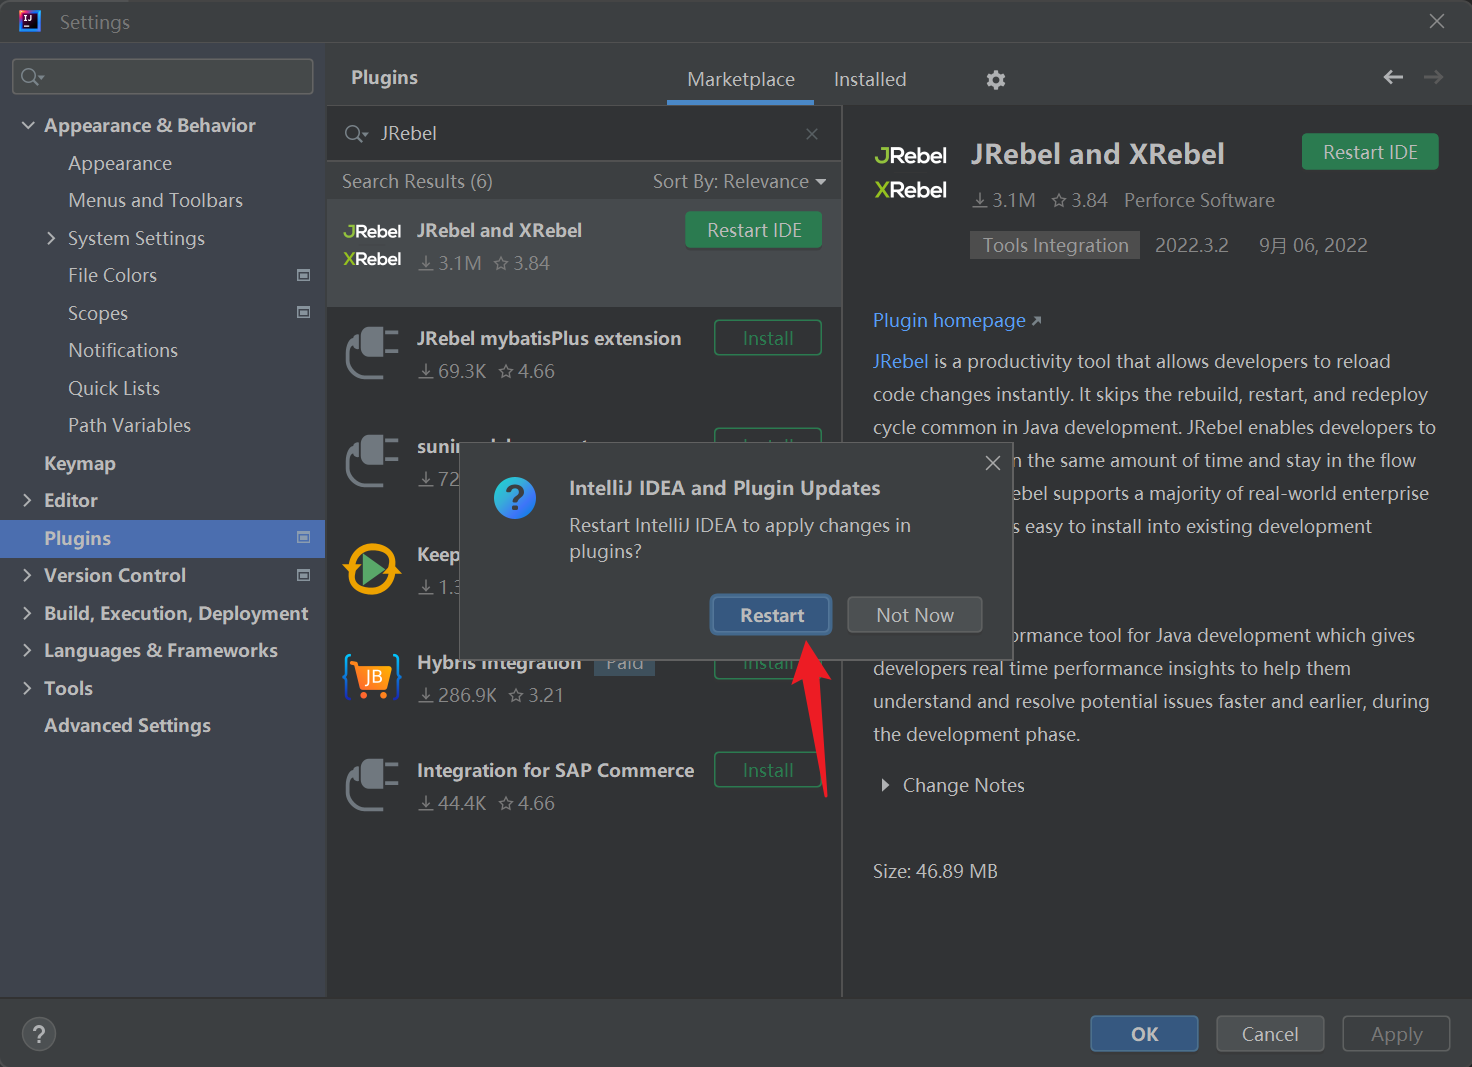Click OK at the bottom
The height and width of the screenshot is (1067, 1472).
(x=1144, y=1034)
